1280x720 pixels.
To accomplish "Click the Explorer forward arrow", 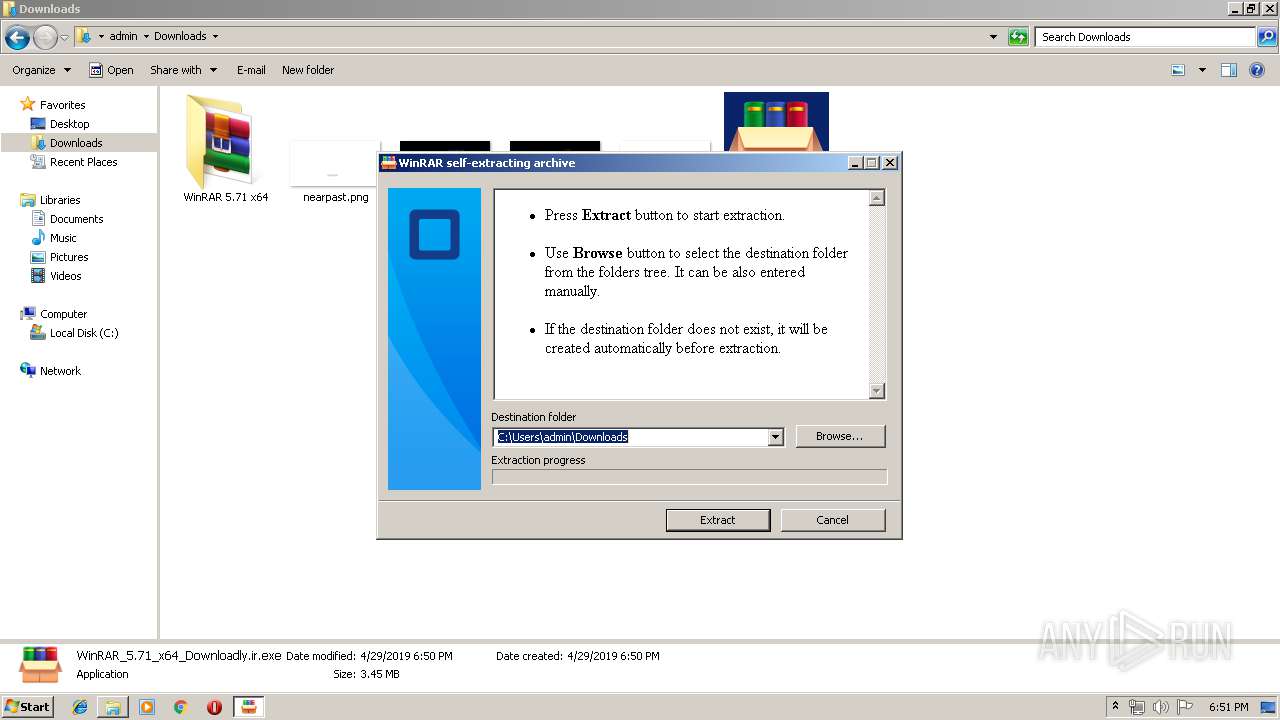I will coord(45,38).
